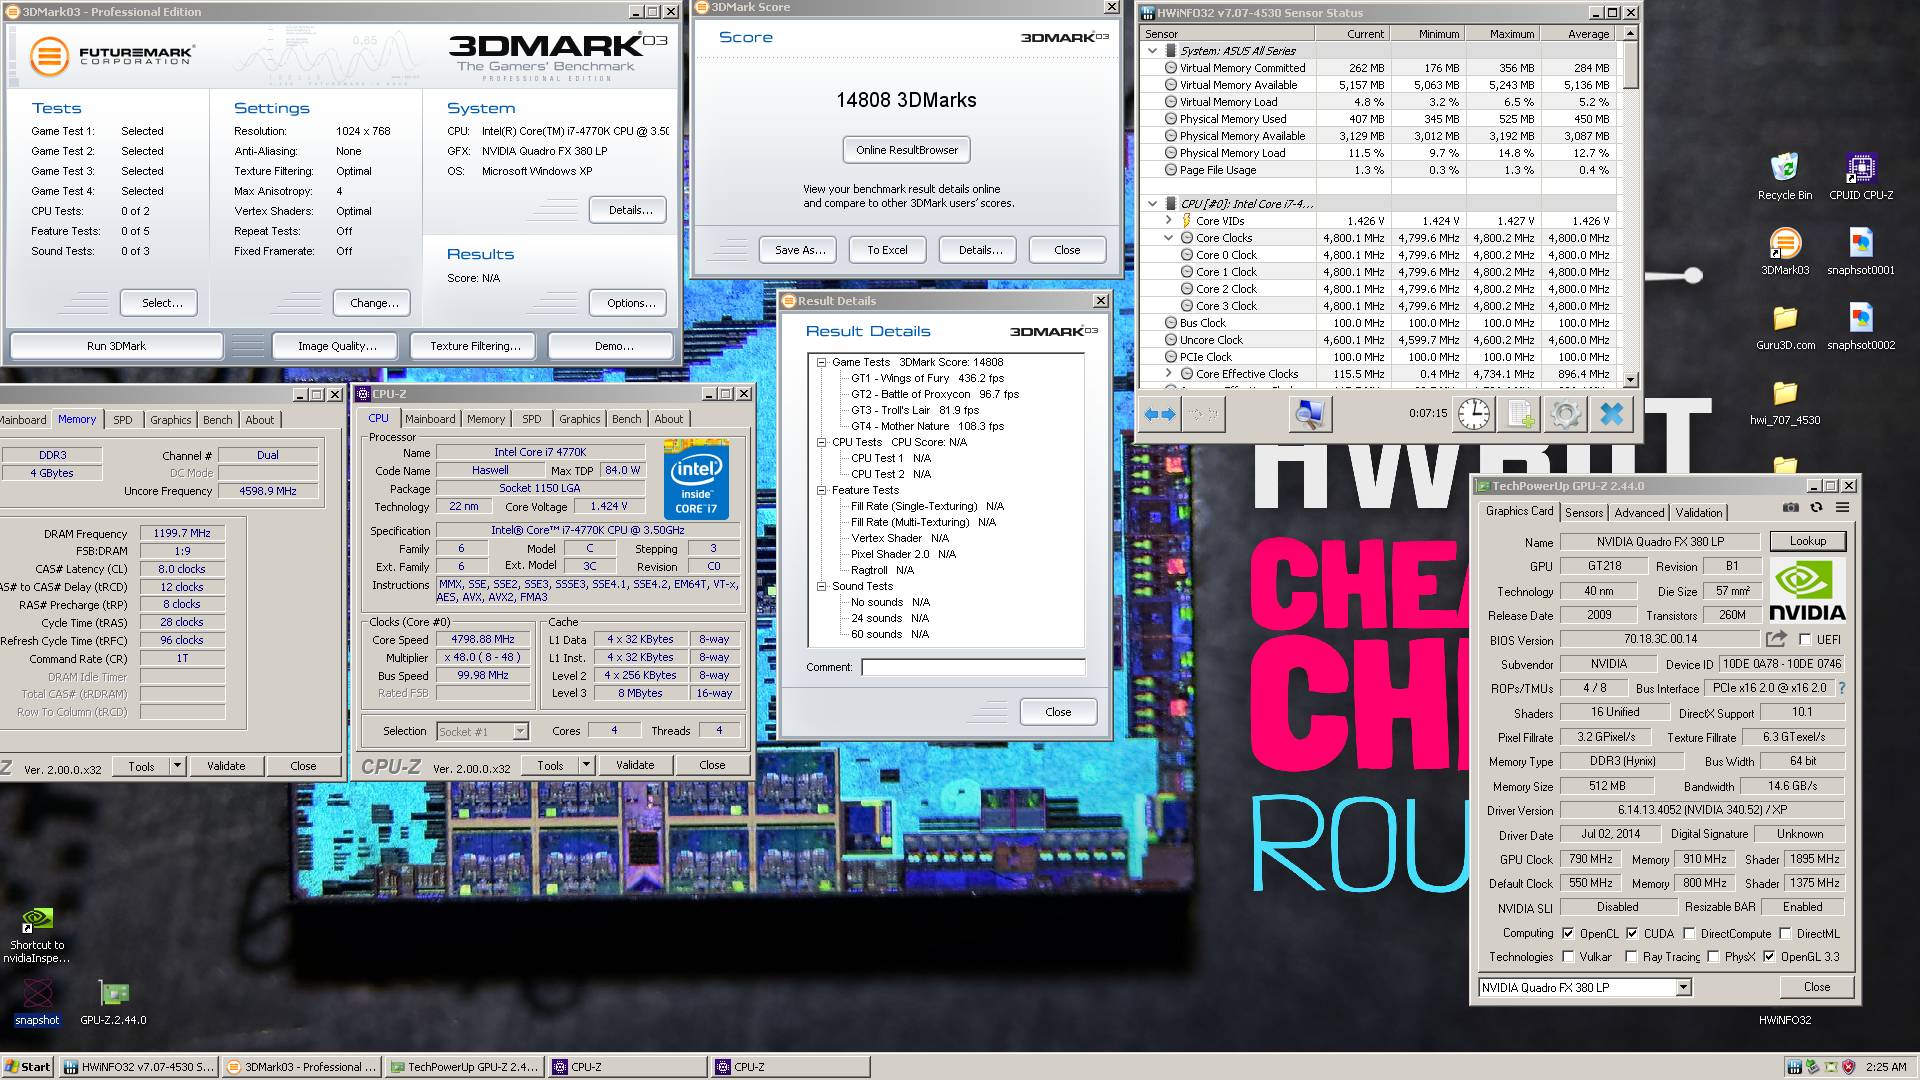Click the HWiNFO32 screenshot monitor icon
1920x1080 pixels.
[1310, 413]
